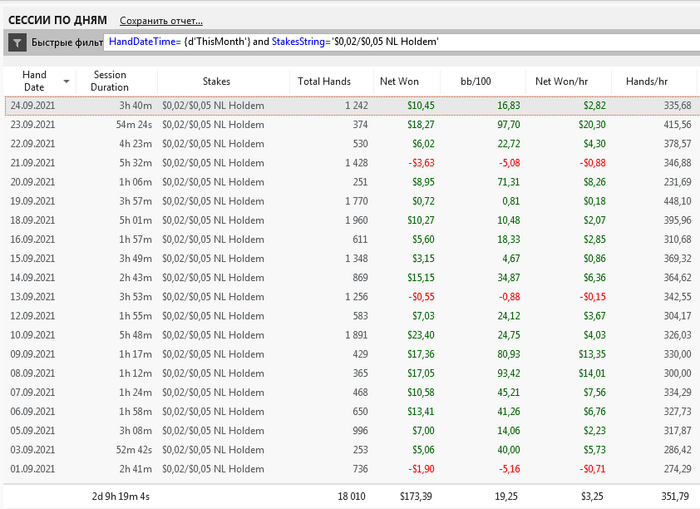700x509 pixels.
Task: Sort by the Total Hands column header
Action: click(323, 81)
